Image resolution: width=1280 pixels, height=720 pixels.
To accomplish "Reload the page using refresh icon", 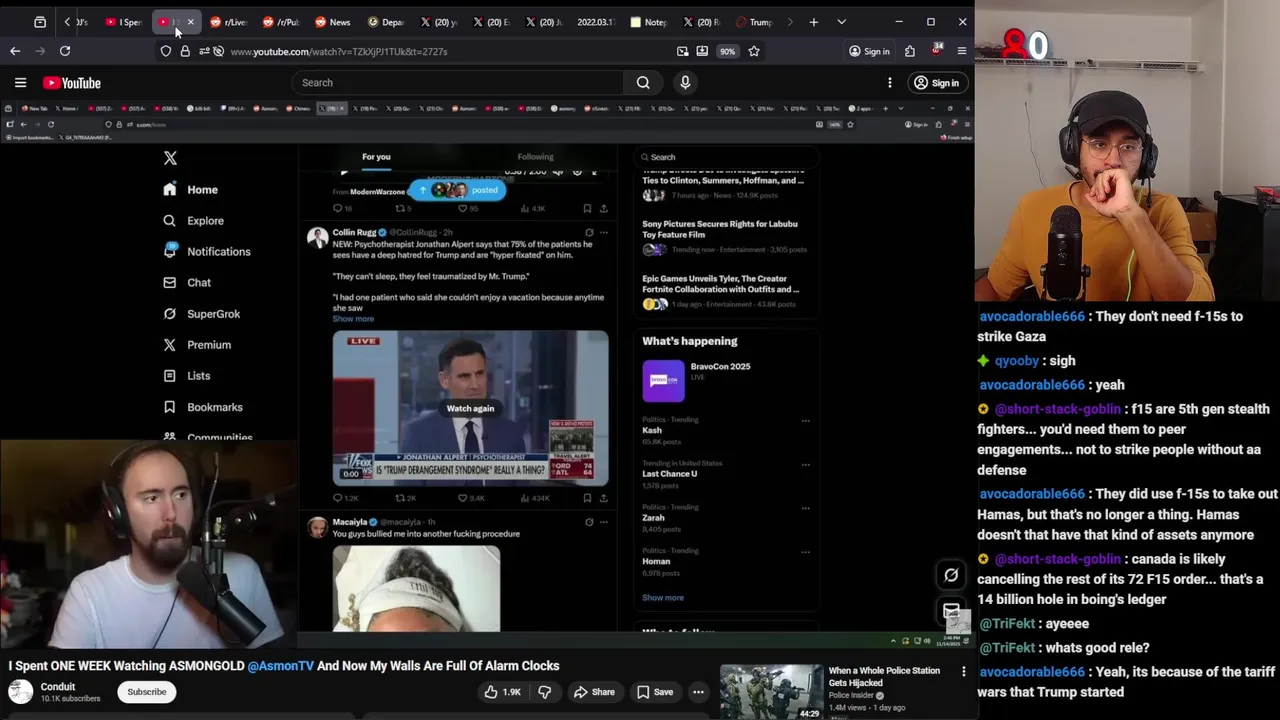I will pos(65,51).
